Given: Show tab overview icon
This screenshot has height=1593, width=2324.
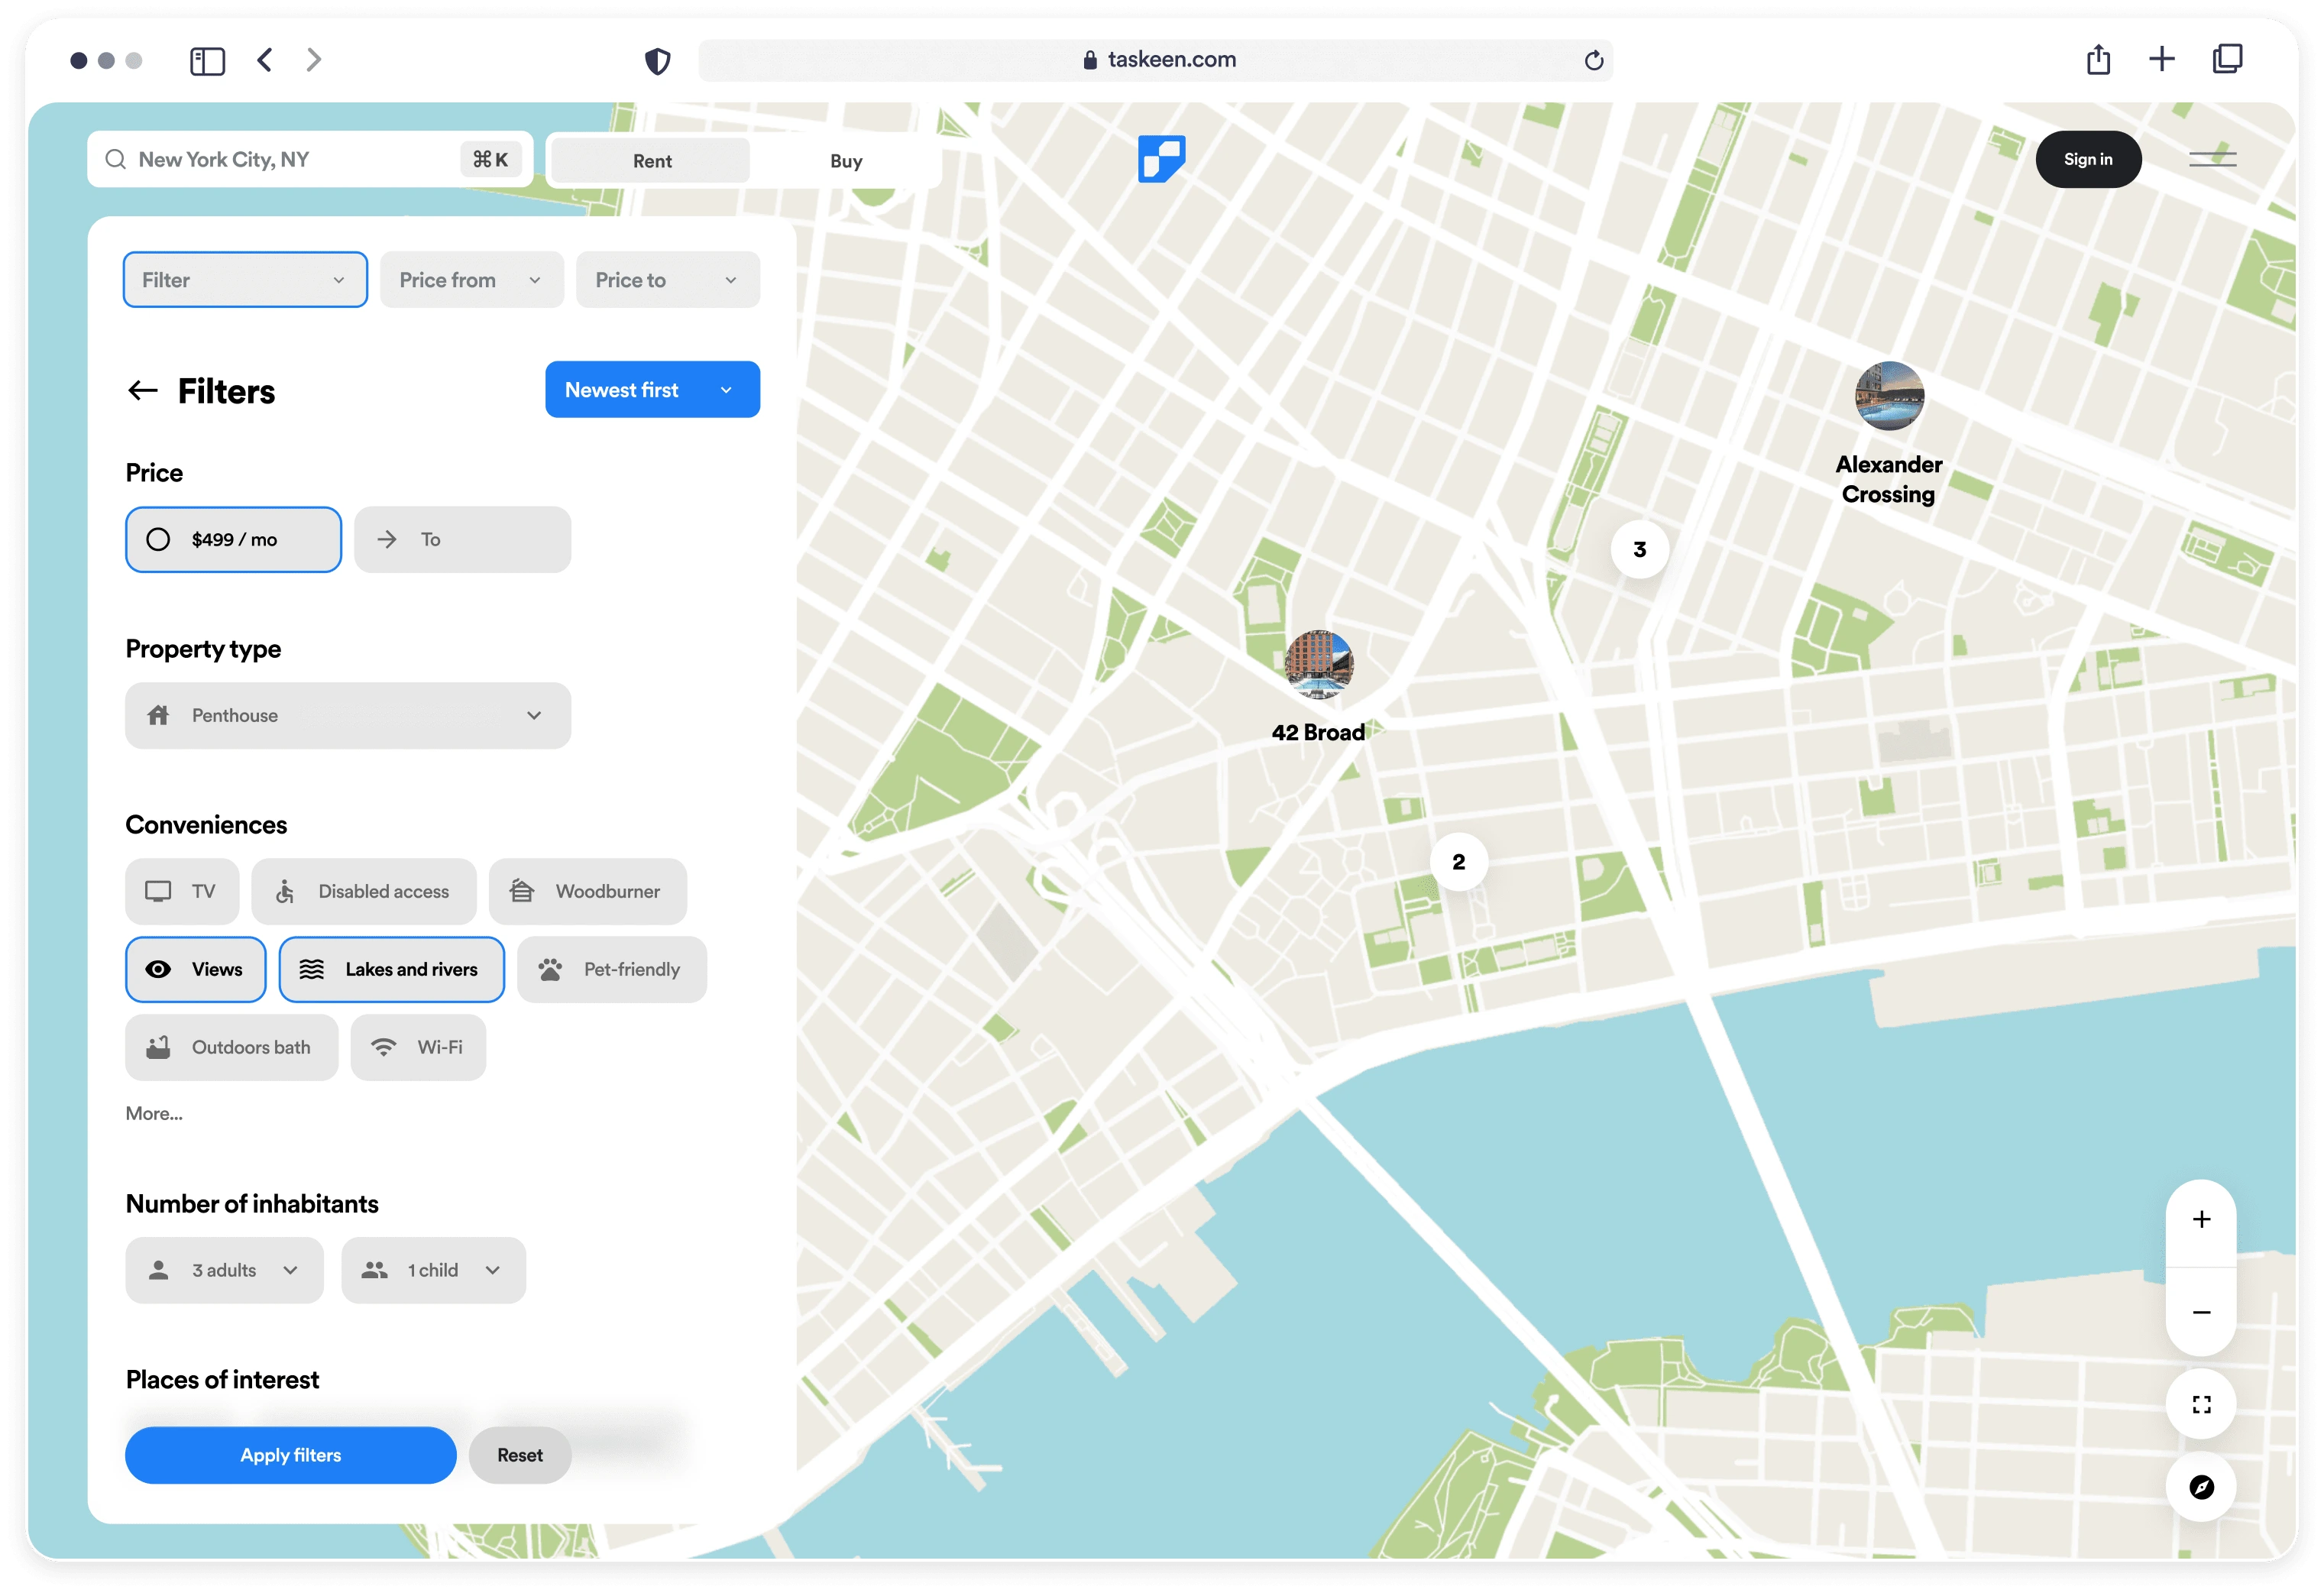Looking at the screenshot, I should [x=2227, y=59].
